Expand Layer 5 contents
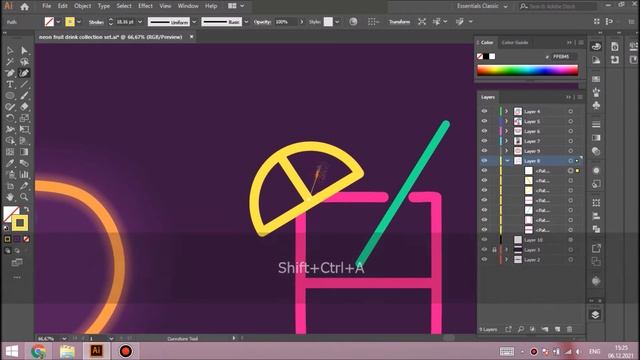The height and width of the screenshot is (360, 640). (x=507, y=121)
